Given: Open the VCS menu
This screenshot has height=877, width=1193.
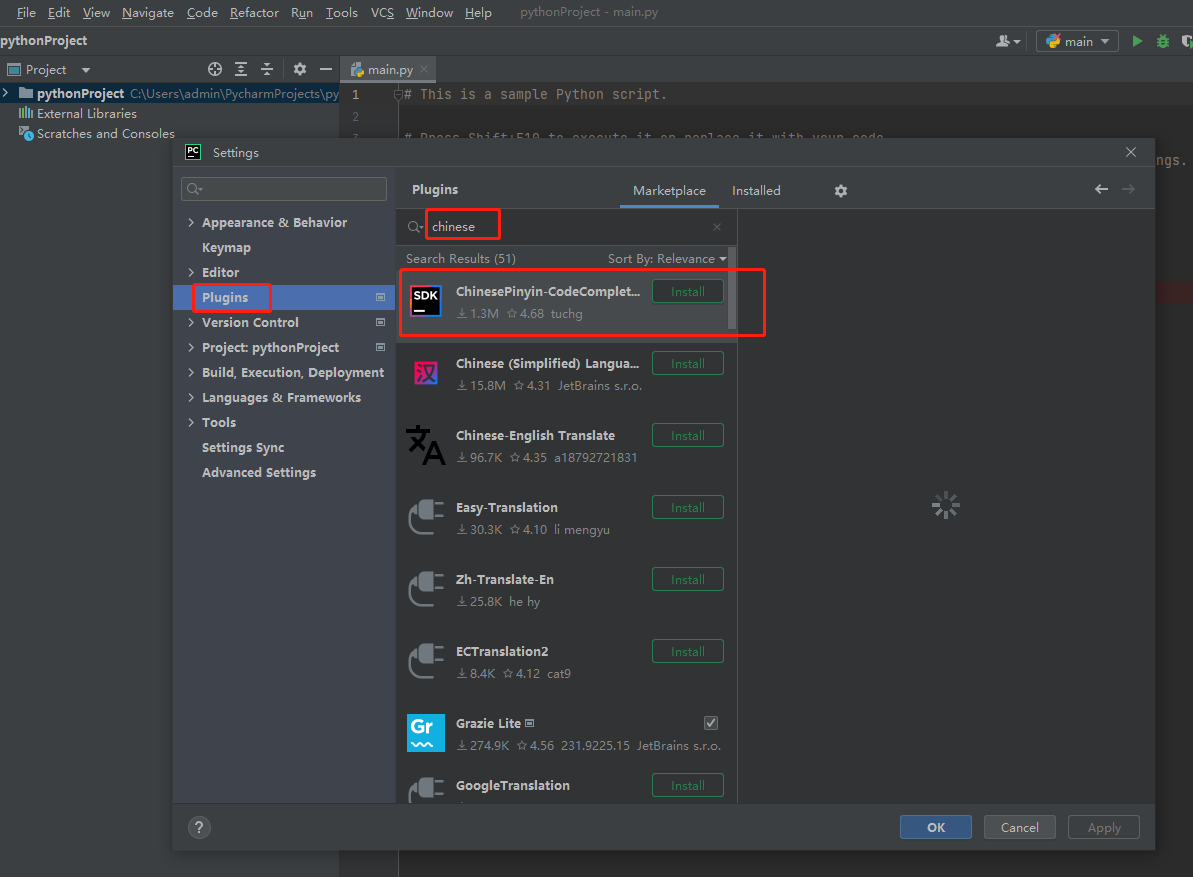Looking at the screenshot, I should pos(382,12).
